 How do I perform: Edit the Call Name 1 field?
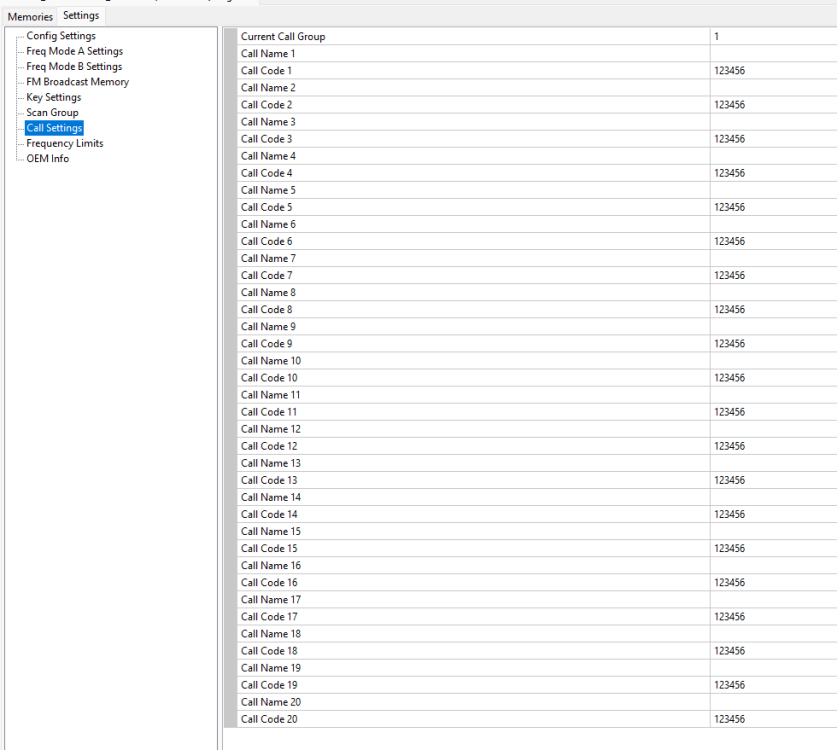point(772,54)
